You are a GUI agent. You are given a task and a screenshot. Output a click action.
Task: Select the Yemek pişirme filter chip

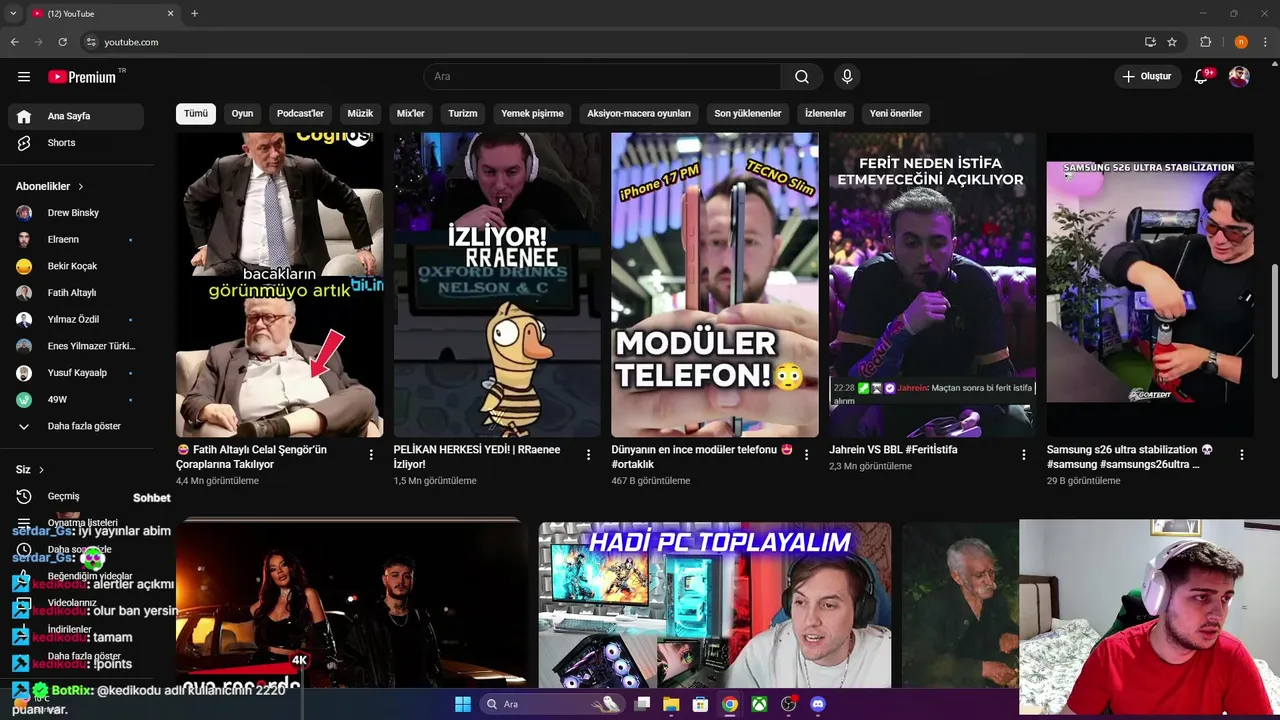point(532,114)
